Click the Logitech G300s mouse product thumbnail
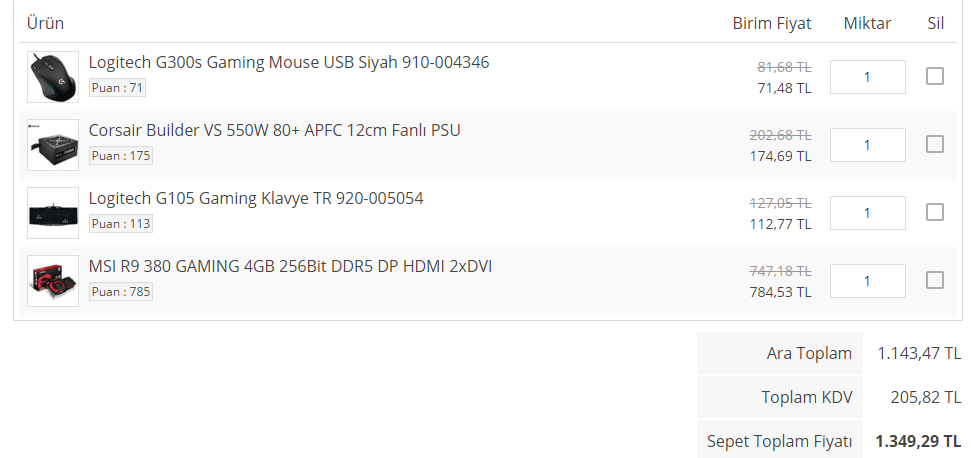Image resolution: width=971 pixels, height=458 pixels. [53, 77]
